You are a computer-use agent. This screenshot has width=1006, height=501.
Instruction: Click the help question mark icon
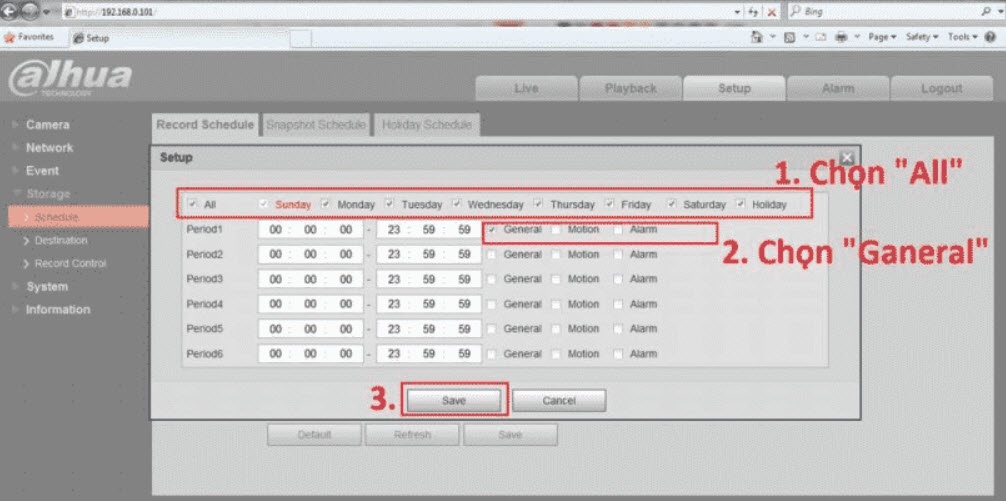tap(990, 37)
